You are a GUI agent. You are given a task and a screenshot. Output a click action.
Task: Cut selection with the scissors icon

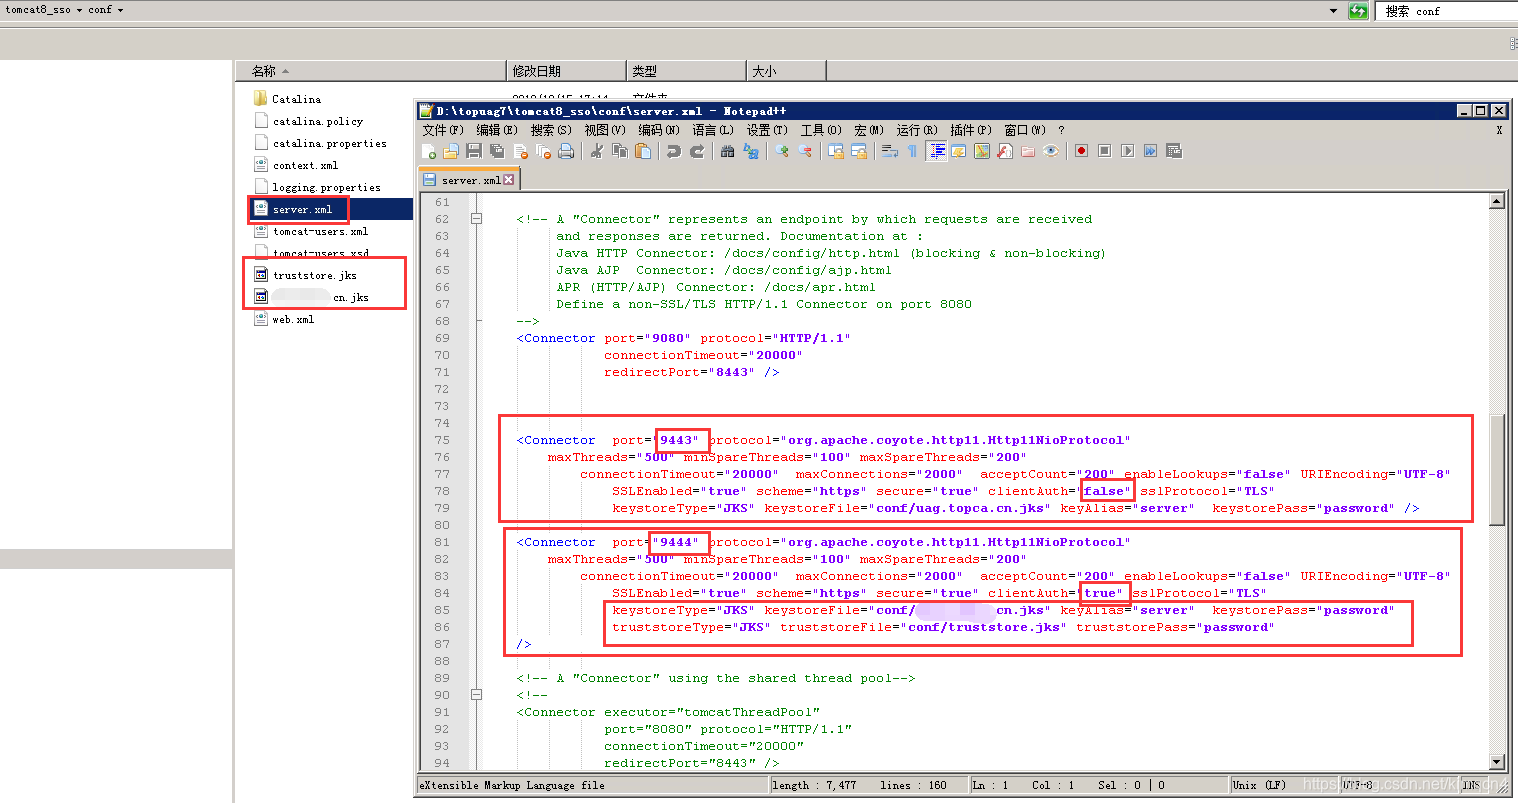tap(597, 151)
